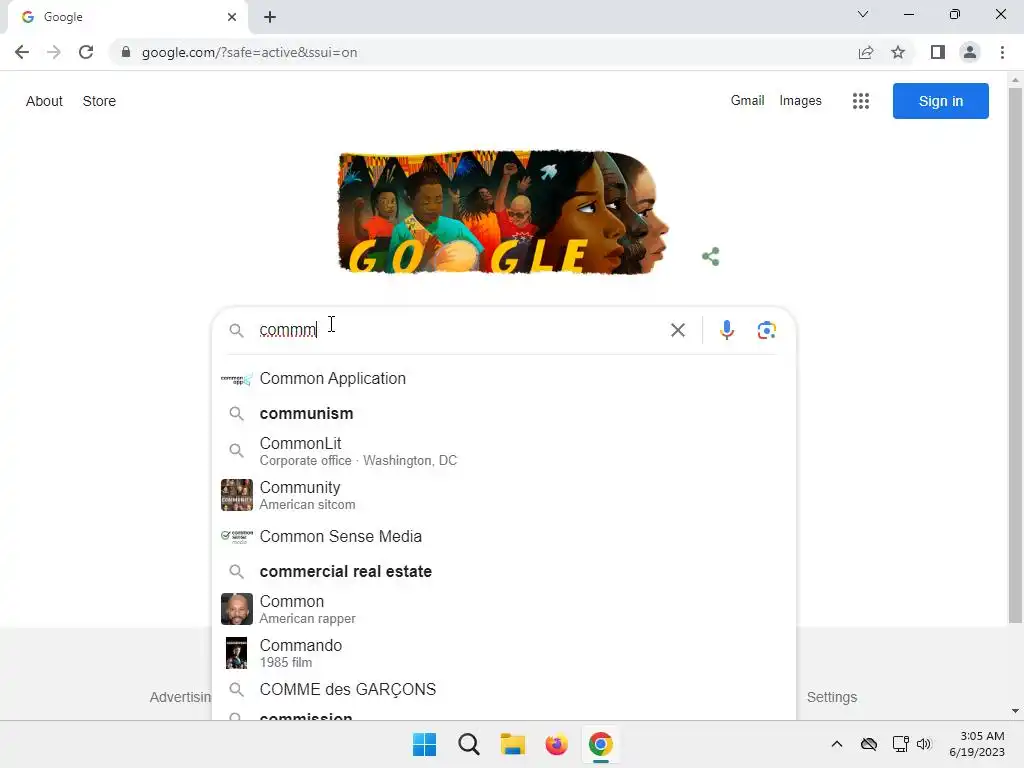
Task: Open the network tray icon
Action: pos(901,744)
